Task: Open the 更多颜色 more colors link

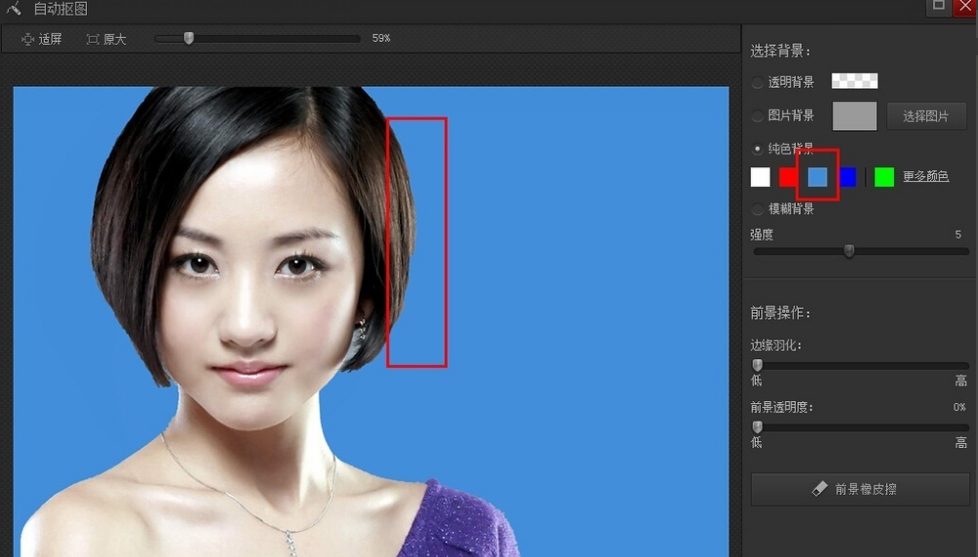Action: pos(925,177)
